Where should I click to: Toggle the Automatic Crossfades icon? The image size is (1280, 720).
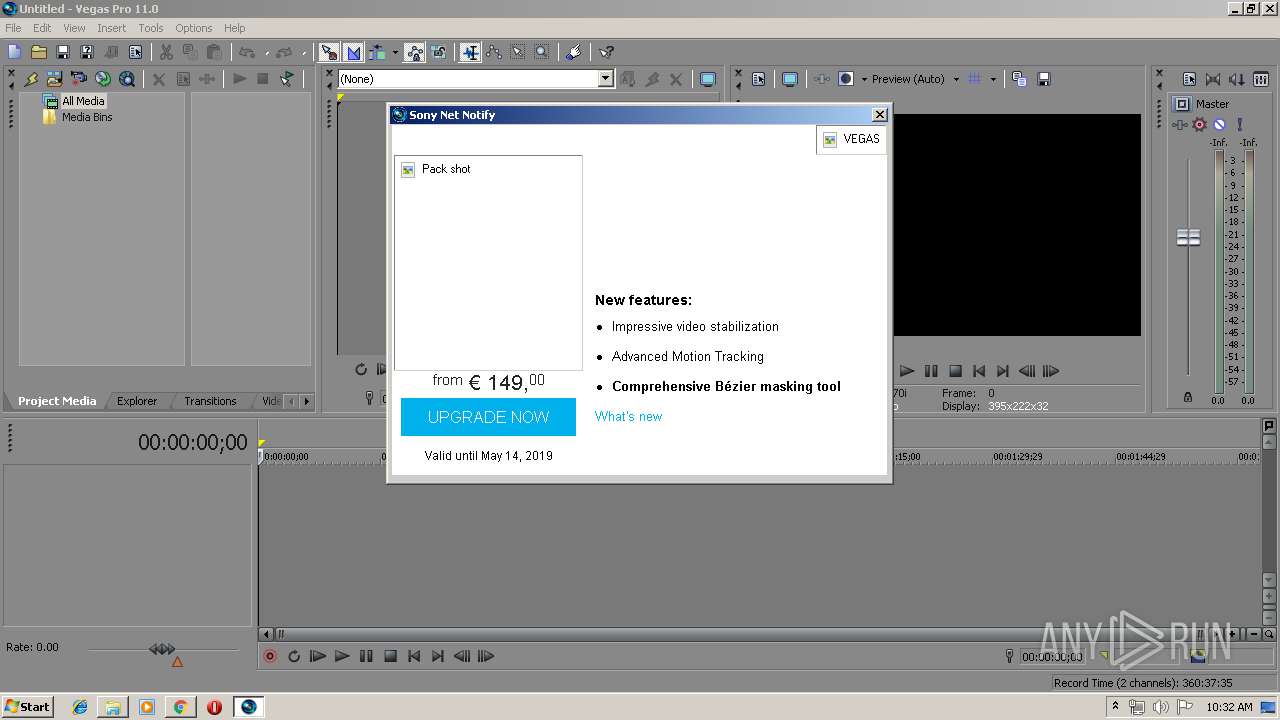point(353,52)
